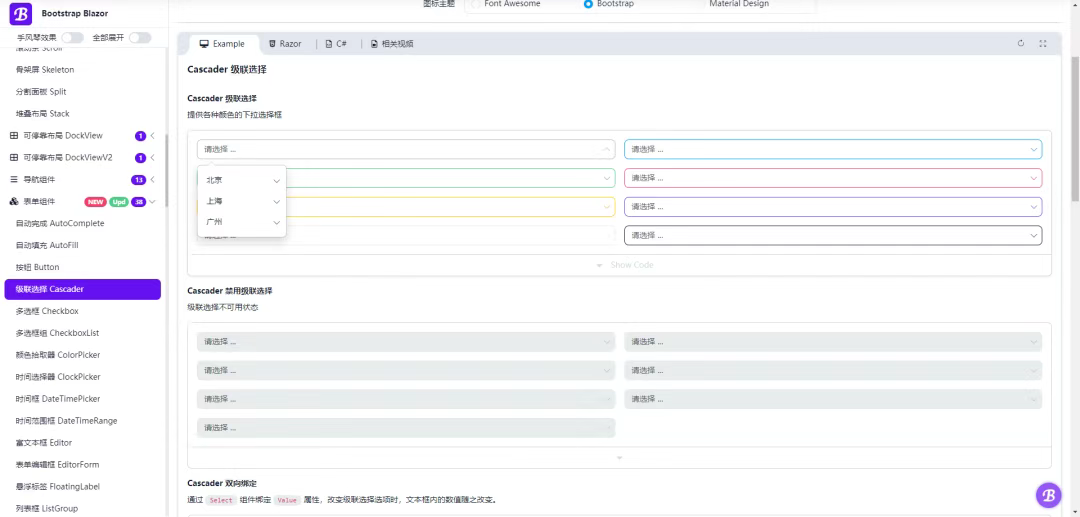Toggle the 全部展开 switch
Image resolution: width=1080 pixels, height=517 pixels.
(x=140, y=38)
